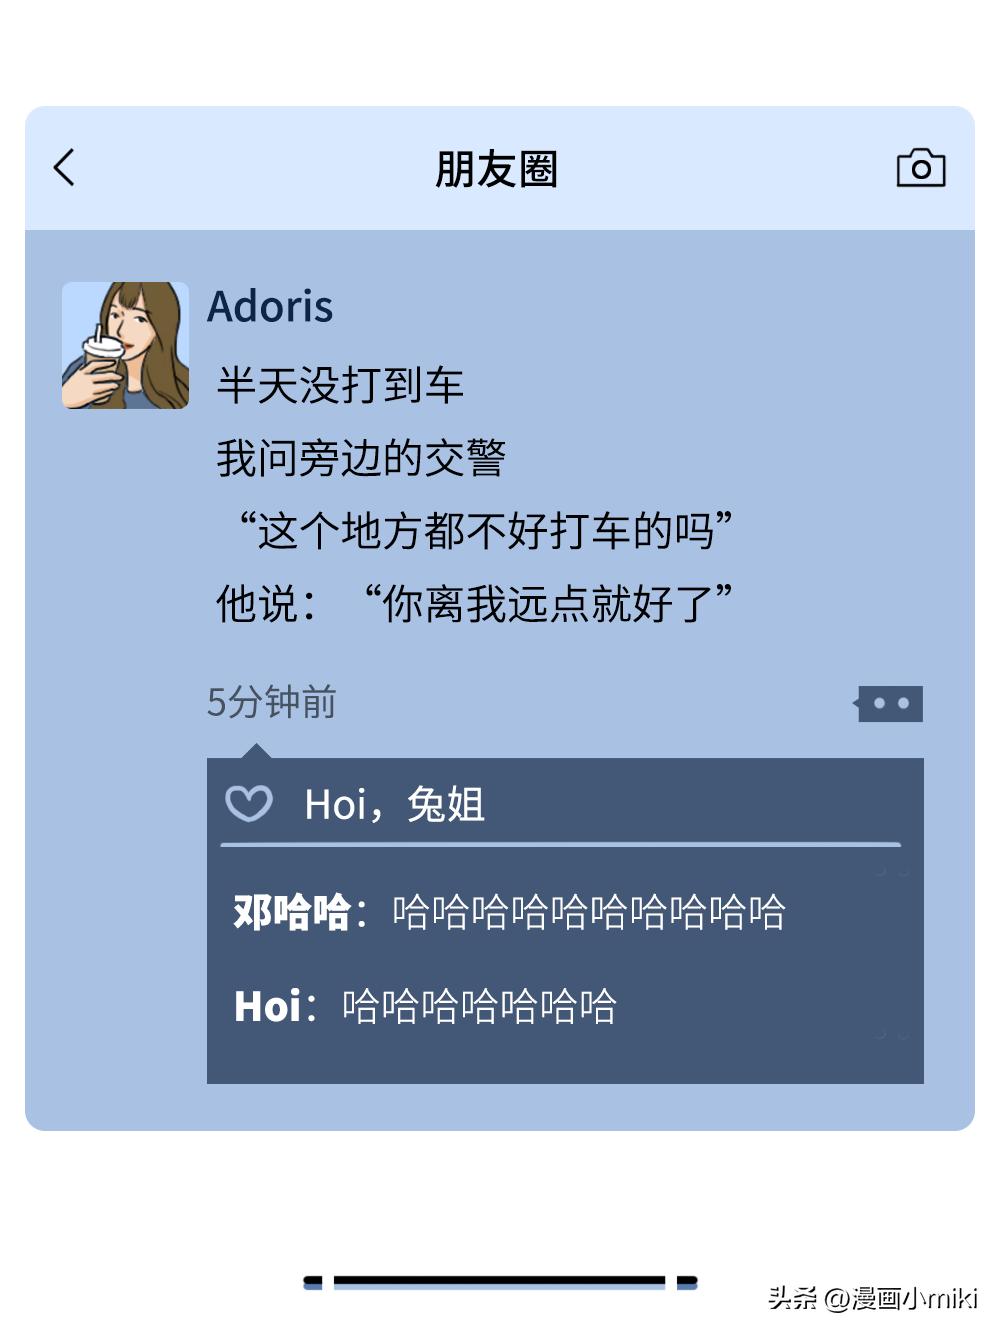Screen dimensions: 1000x1333
Task: Tap the post line 我问旁边的交警
Action: (361, 458)
